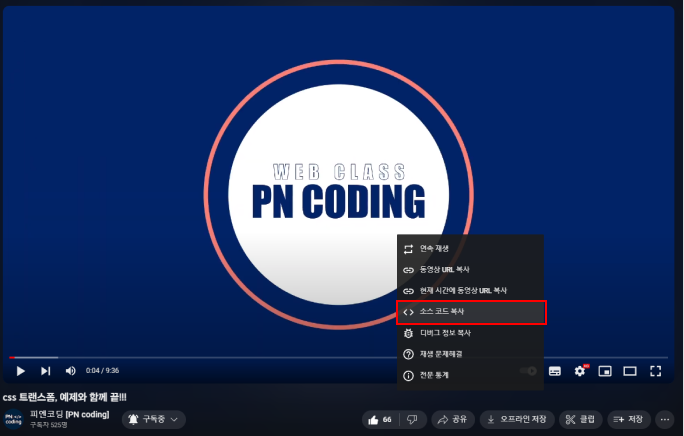Dislike the video
Viewport: 684px width, 436px height.
[412, 420]
